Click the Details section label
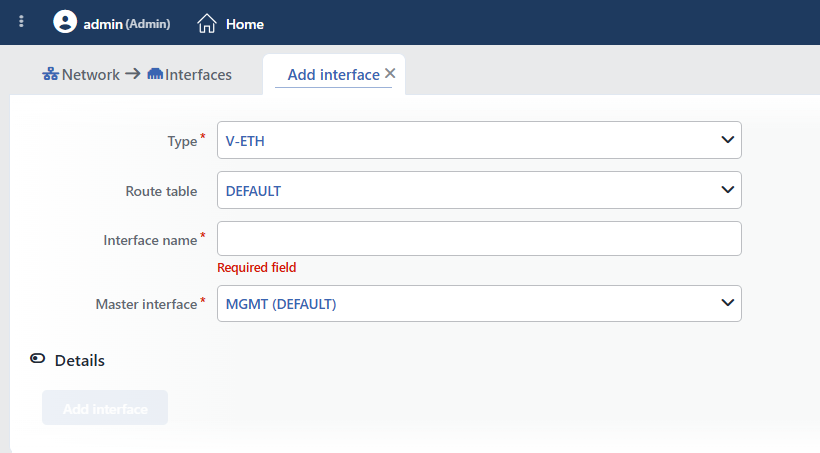Image resolution: width=820 pixels, height=453 pixels. click(x=79, y=360)
